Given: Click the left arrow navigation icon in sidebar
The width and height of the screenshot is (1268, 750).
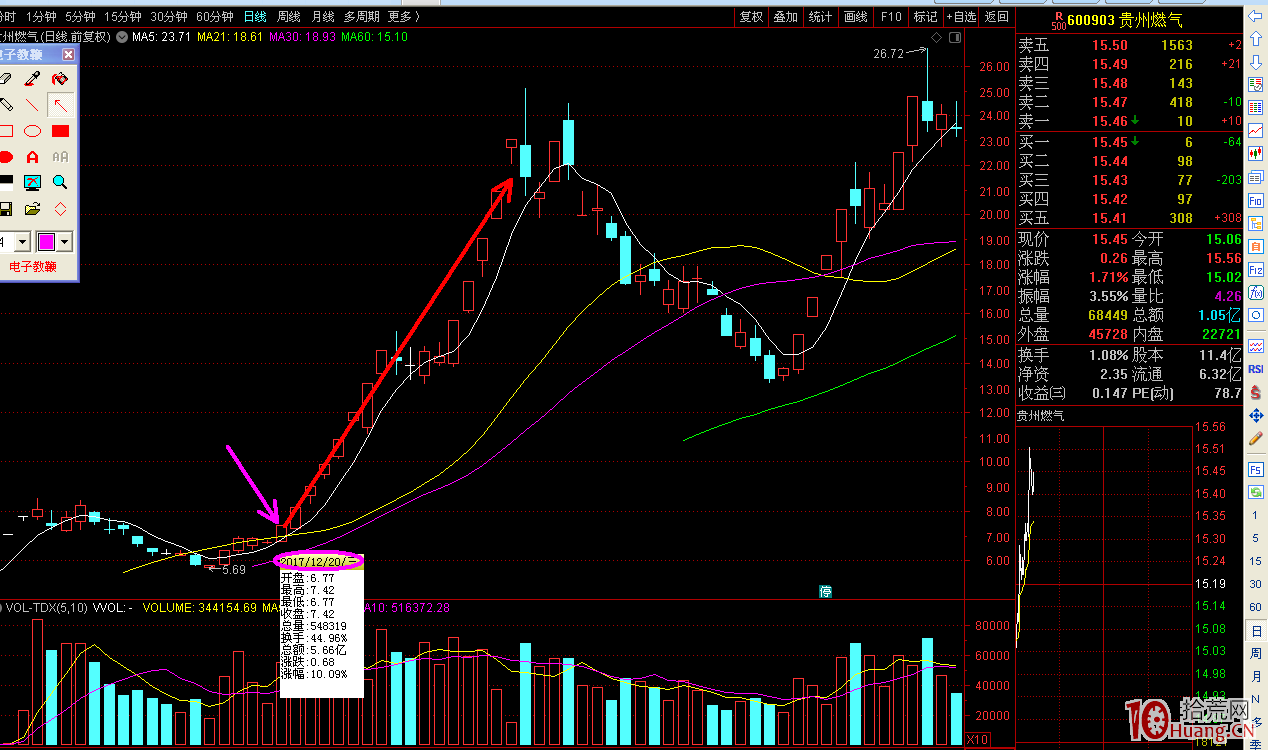Looking at the screenshot, I should click(1255, 16).
